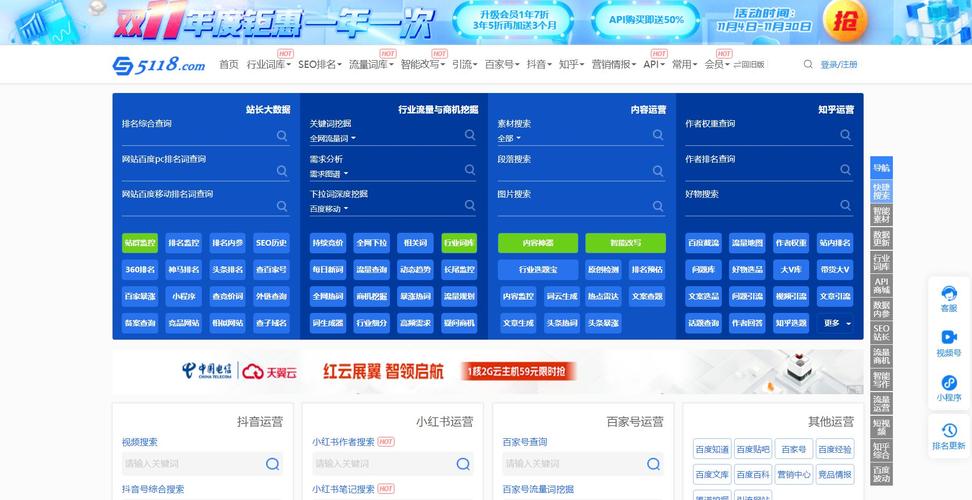Screen dimensions: 972x500
Task: Click 百度知道 button in 其他运营
Action: click(712, 449)
